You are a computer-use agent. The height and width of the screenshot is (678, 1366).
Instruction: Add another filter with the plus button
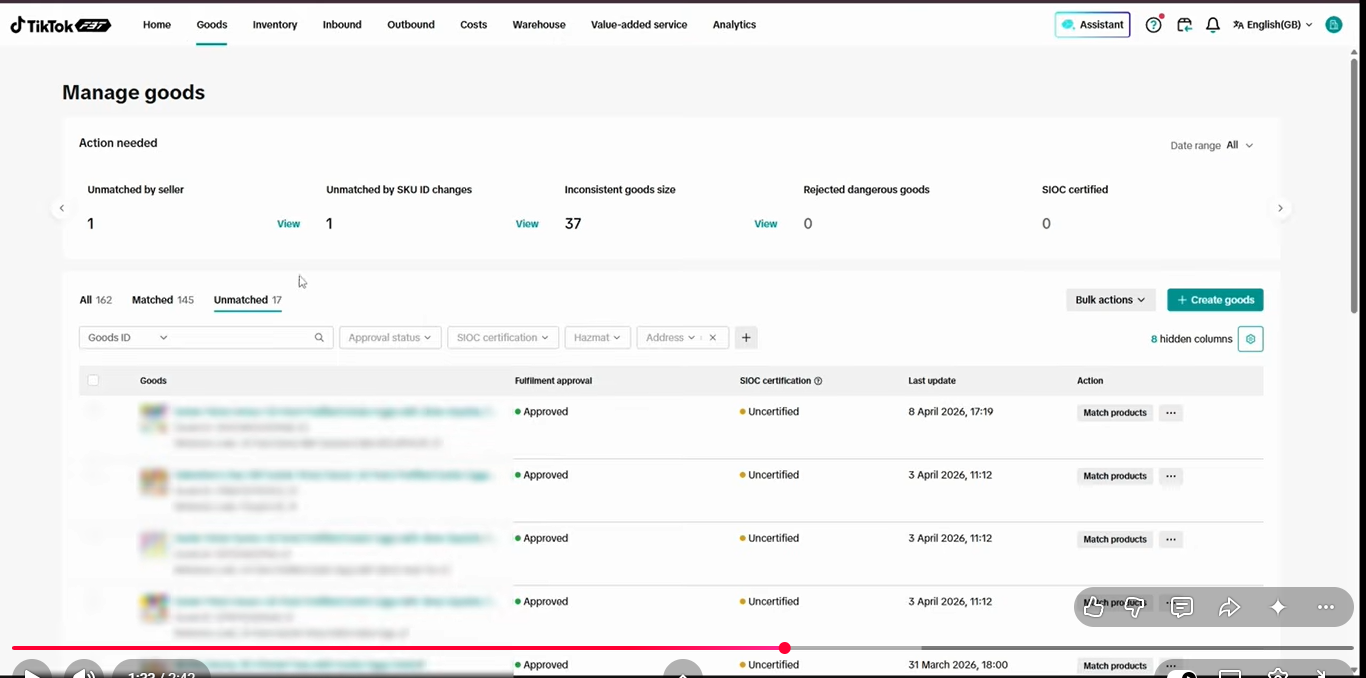746,338
